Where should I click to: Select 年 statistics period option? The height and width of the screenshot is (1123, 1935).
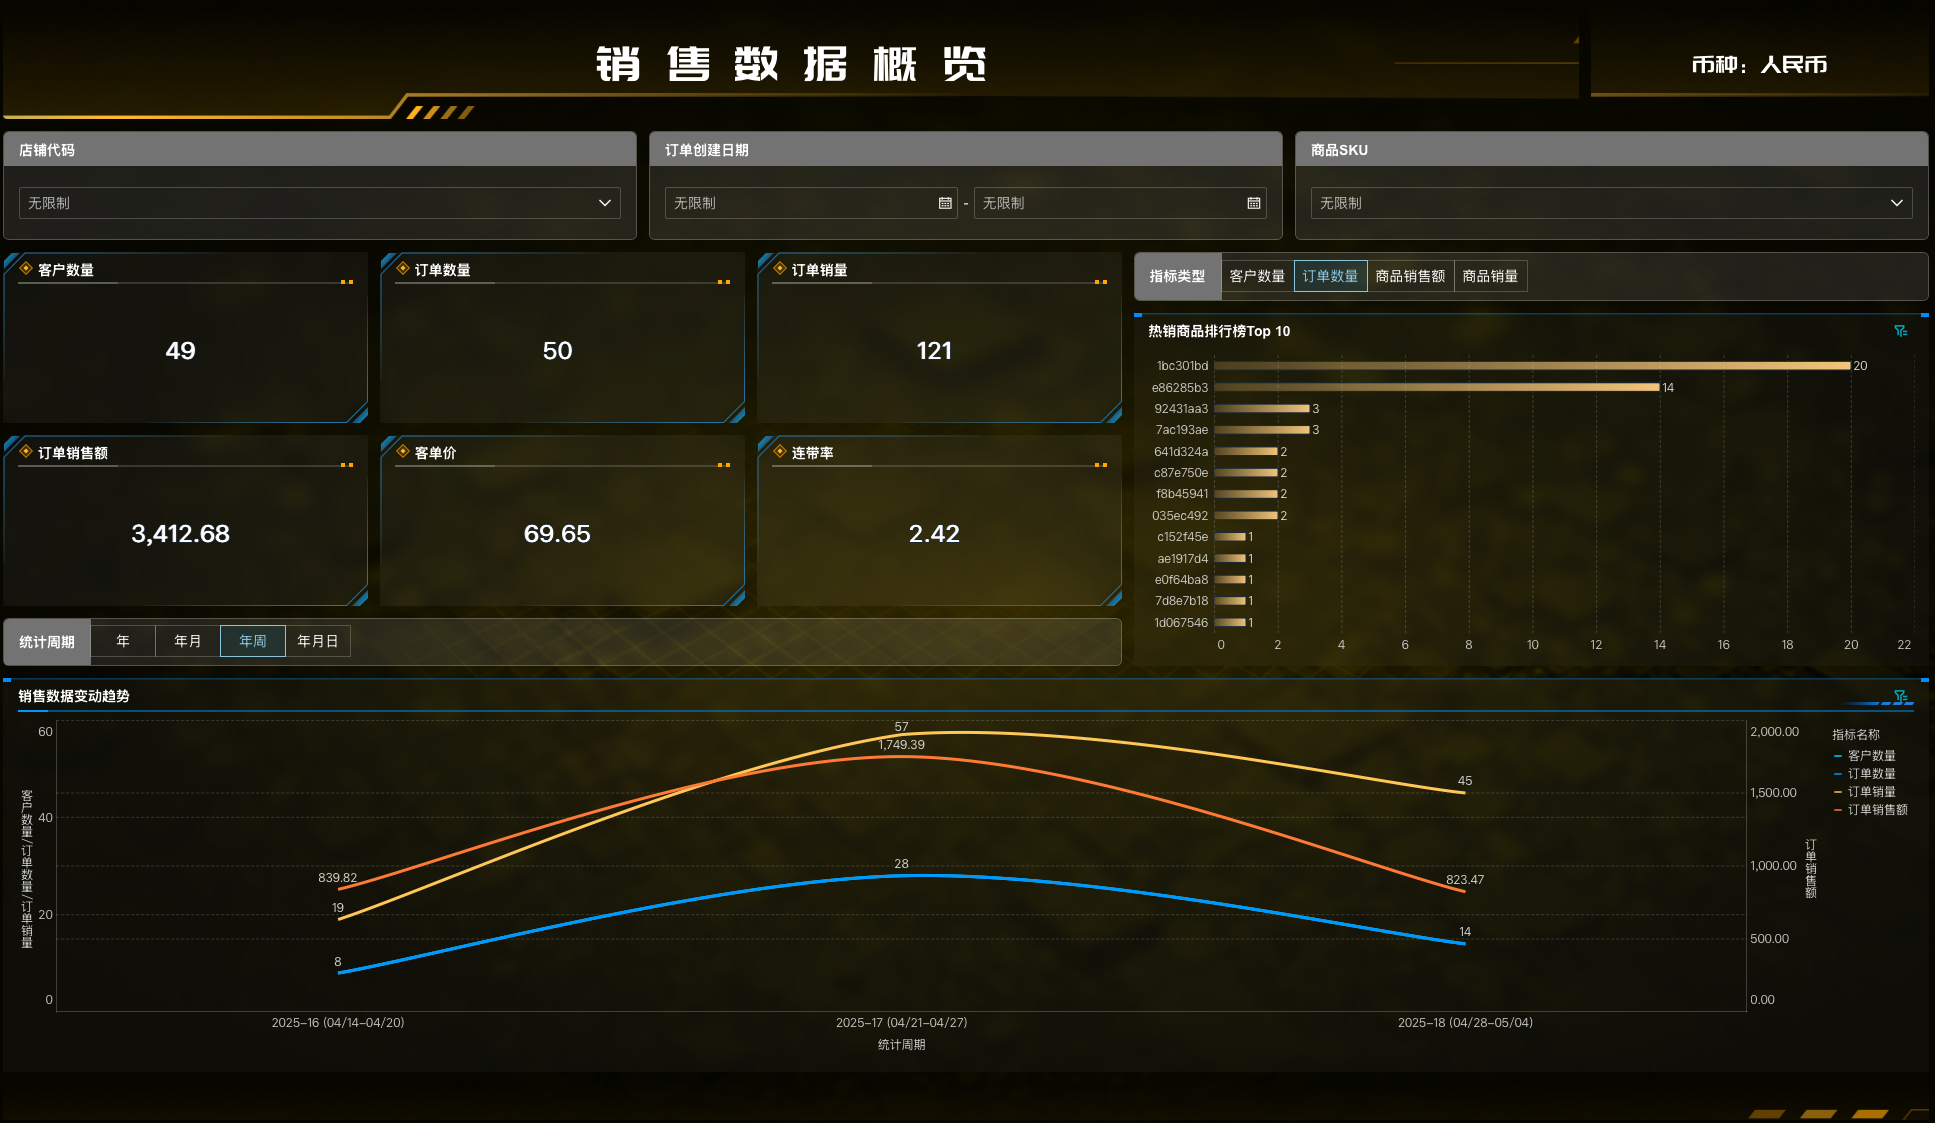pos(123,641)
